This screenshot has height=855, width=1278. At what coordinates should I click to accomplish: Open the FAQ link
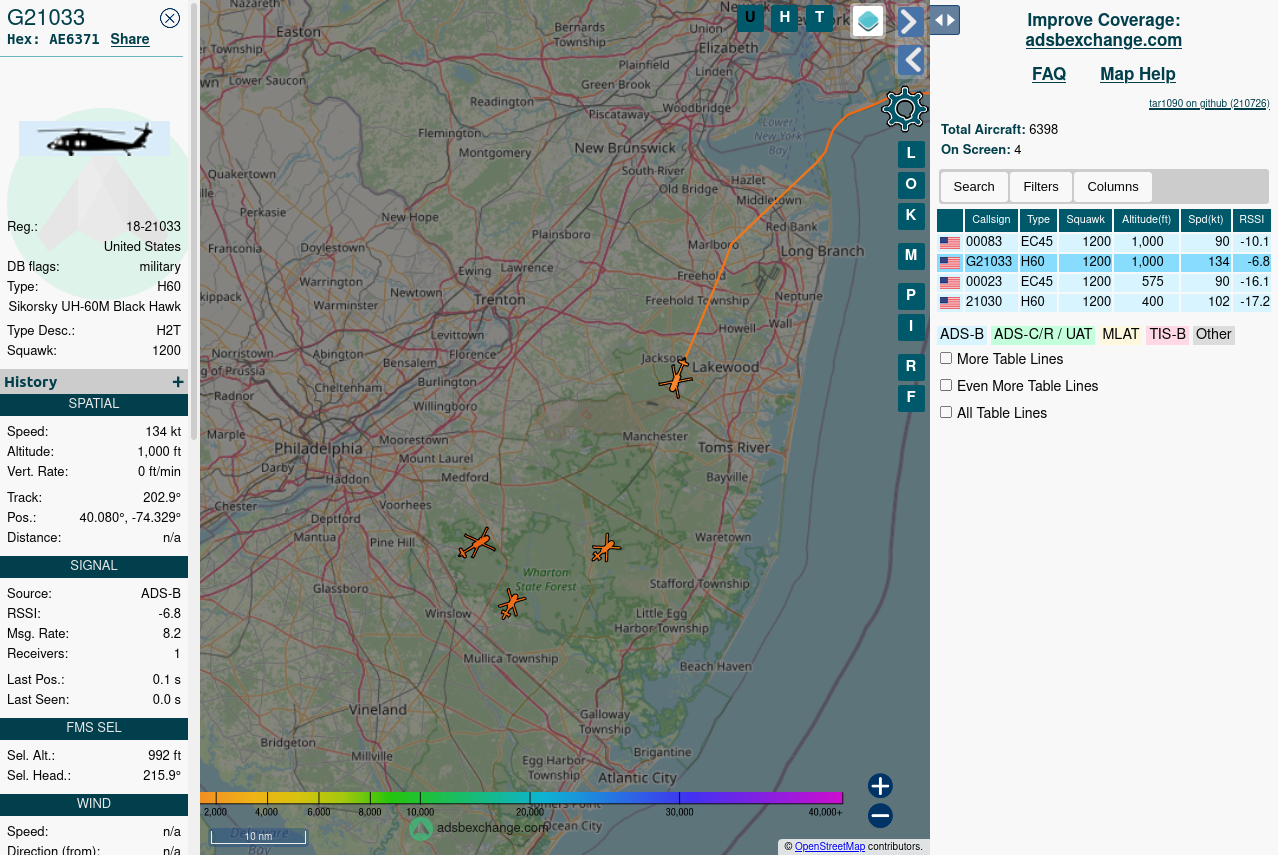(1049, 74)
